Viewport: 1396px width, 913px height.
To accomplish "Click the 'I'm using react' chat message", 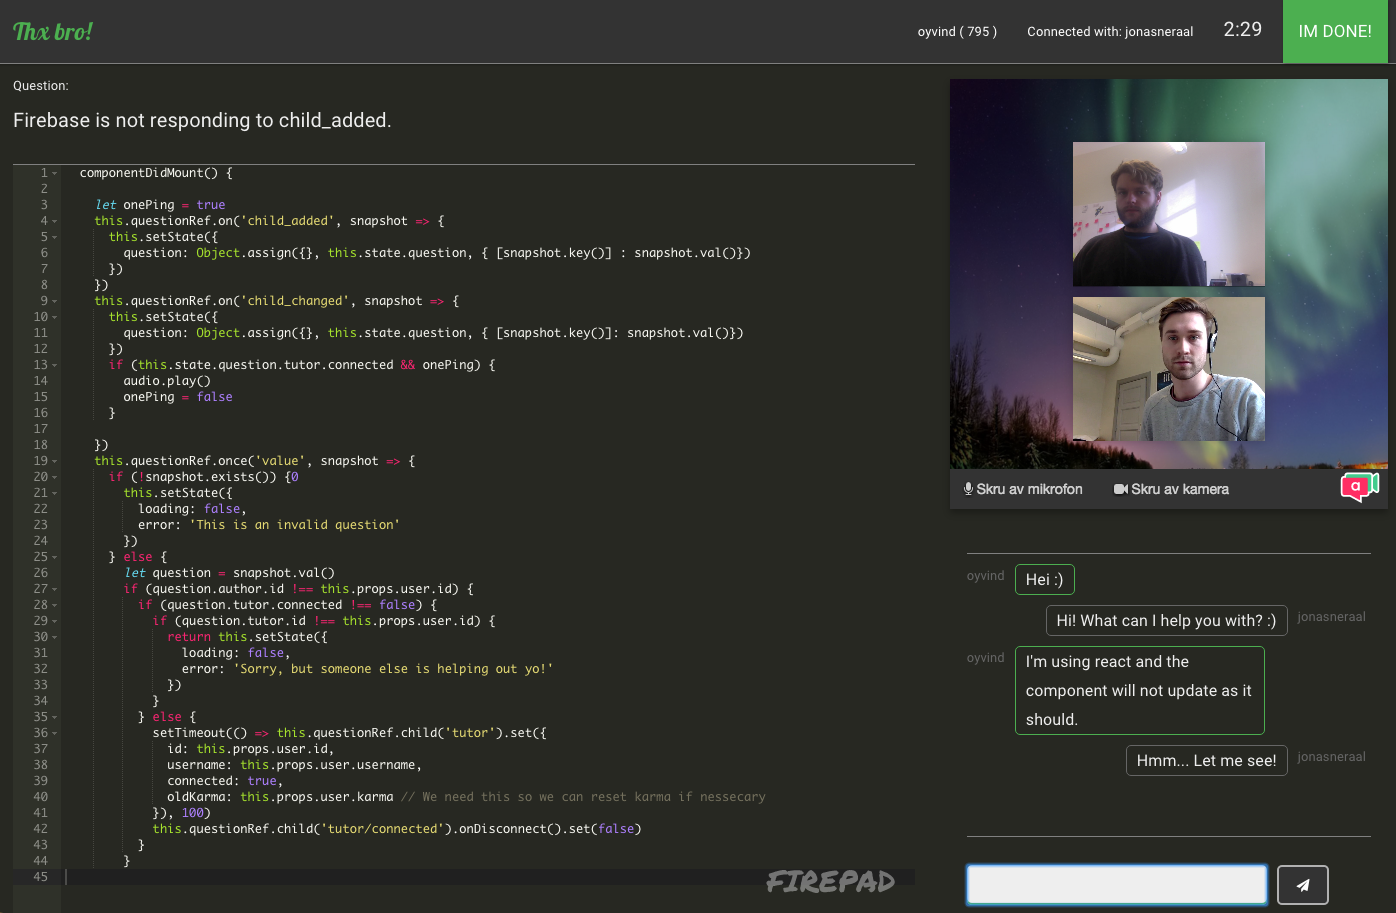I will (x=1139, y=691).
